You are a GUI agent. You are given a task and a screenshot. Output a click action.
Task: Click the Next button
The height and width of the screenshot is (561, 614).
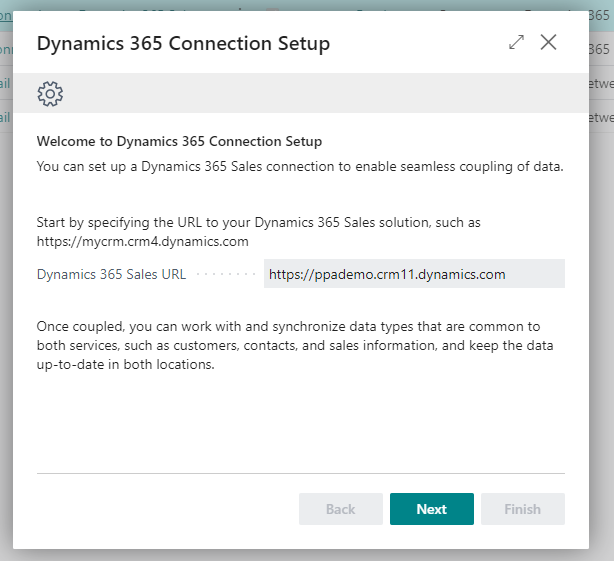[x=432, y=509]
